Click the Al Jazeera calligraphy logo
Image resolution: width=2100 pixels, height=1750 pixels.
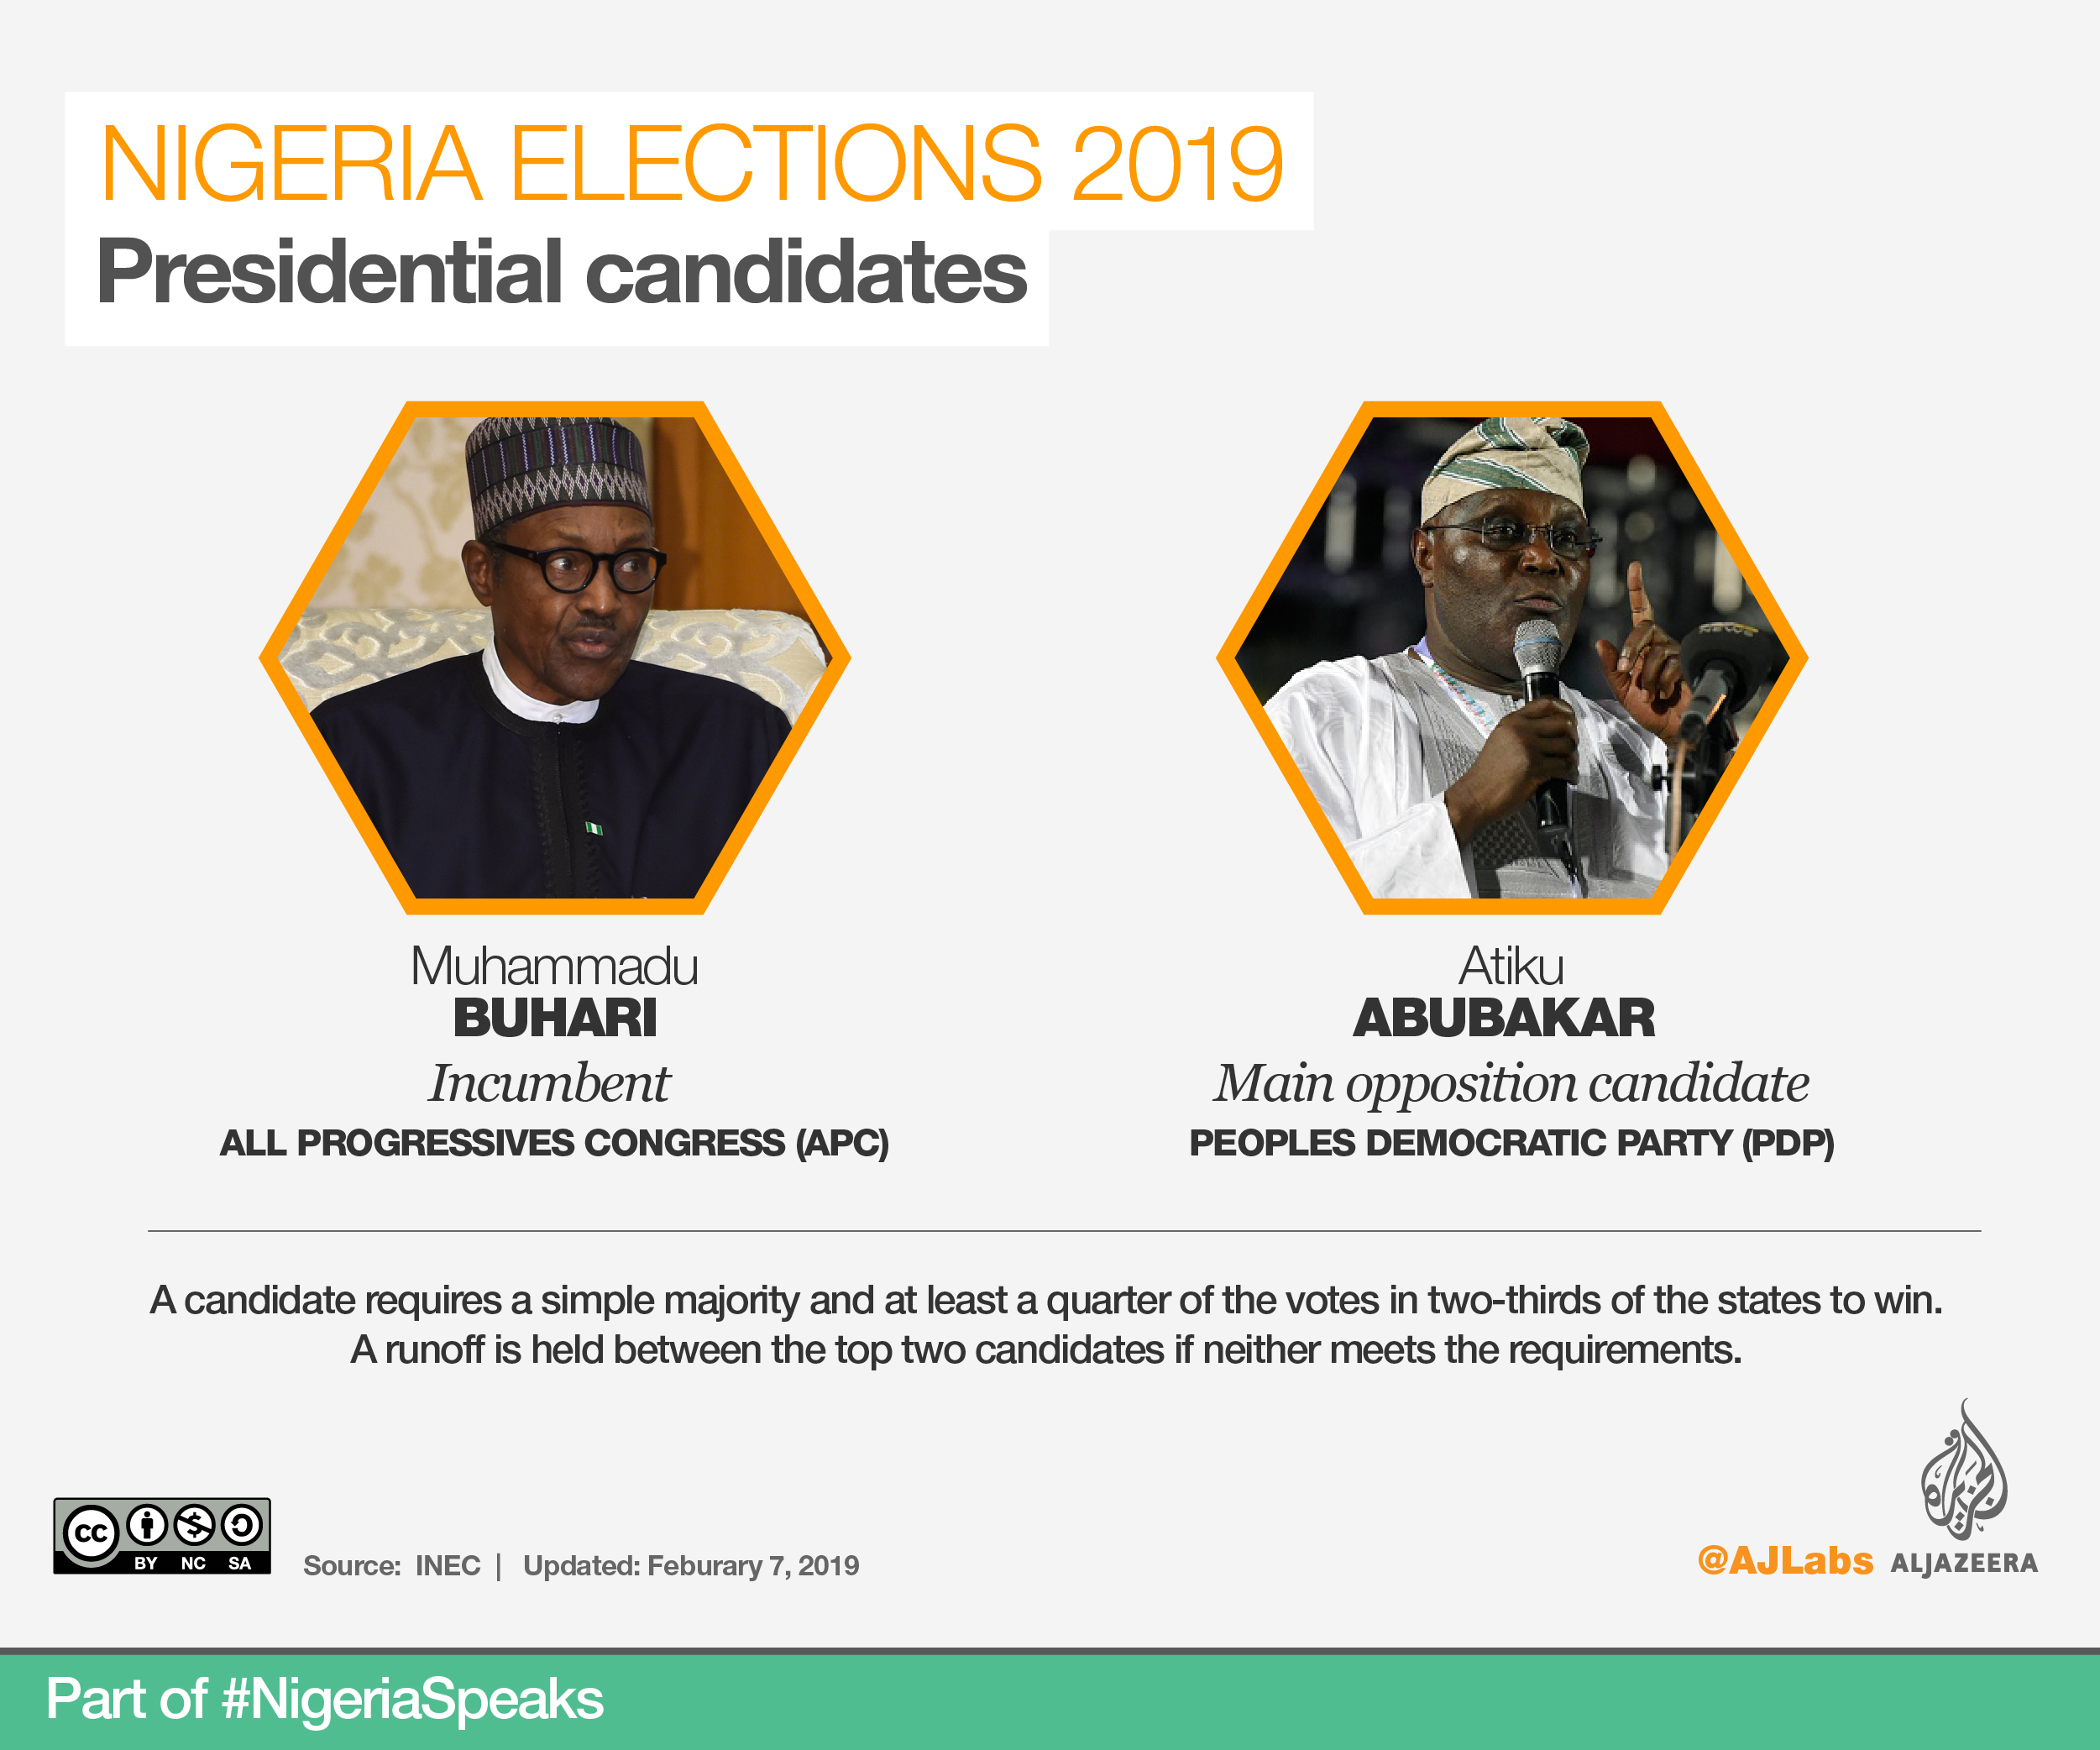tap(1963, 1472)
